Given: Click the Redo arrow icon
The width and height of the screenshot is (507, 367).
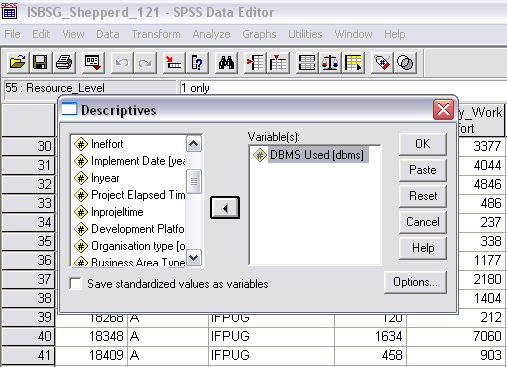Looking at the screenshot, I should click(x=145, y=62).
